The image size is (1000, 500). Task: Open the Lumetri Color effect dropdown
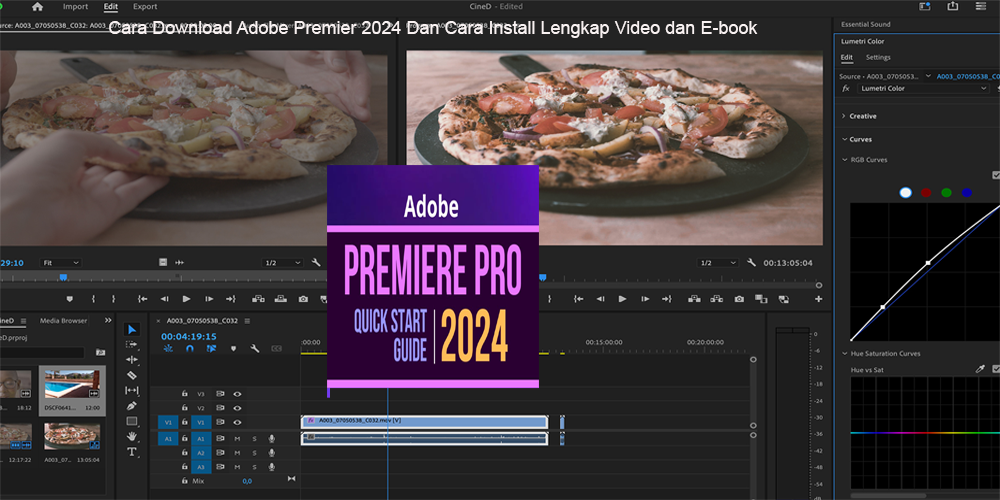coord(922,89)
